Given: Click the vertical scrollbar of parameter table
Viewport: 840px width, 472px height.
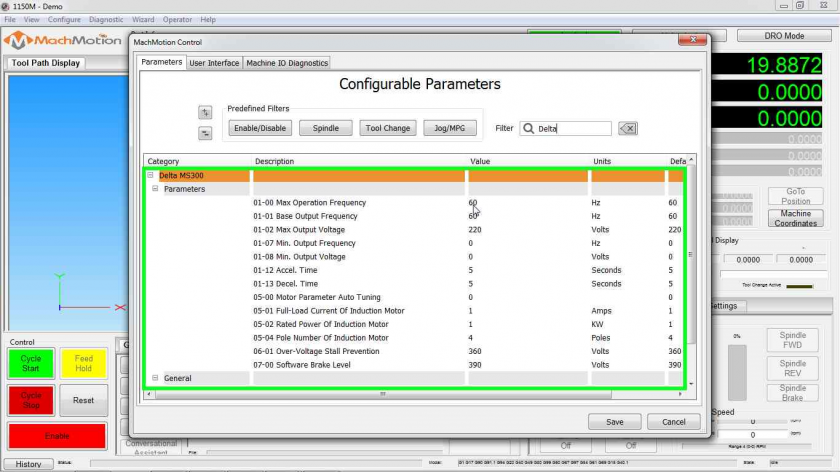Looking at the screenshot, I should 691,254.
